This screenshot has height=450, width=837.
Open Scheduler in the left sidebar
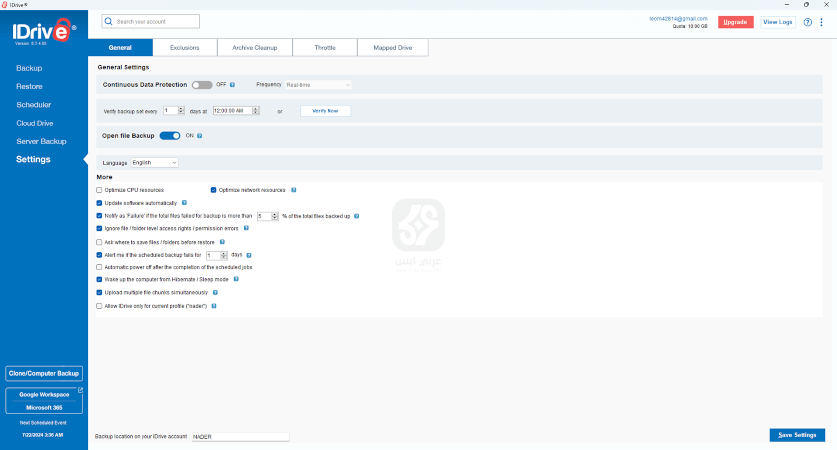pos(34,104)
